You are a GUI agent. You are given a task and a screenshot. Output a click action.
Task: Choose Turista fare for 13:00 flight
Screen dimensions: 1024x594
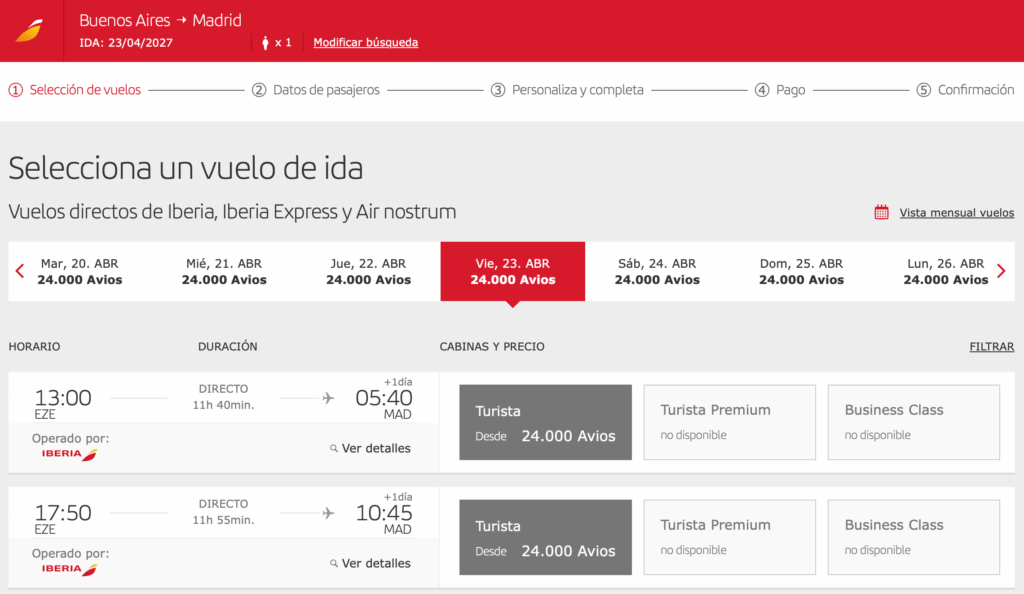click(545, 422)
